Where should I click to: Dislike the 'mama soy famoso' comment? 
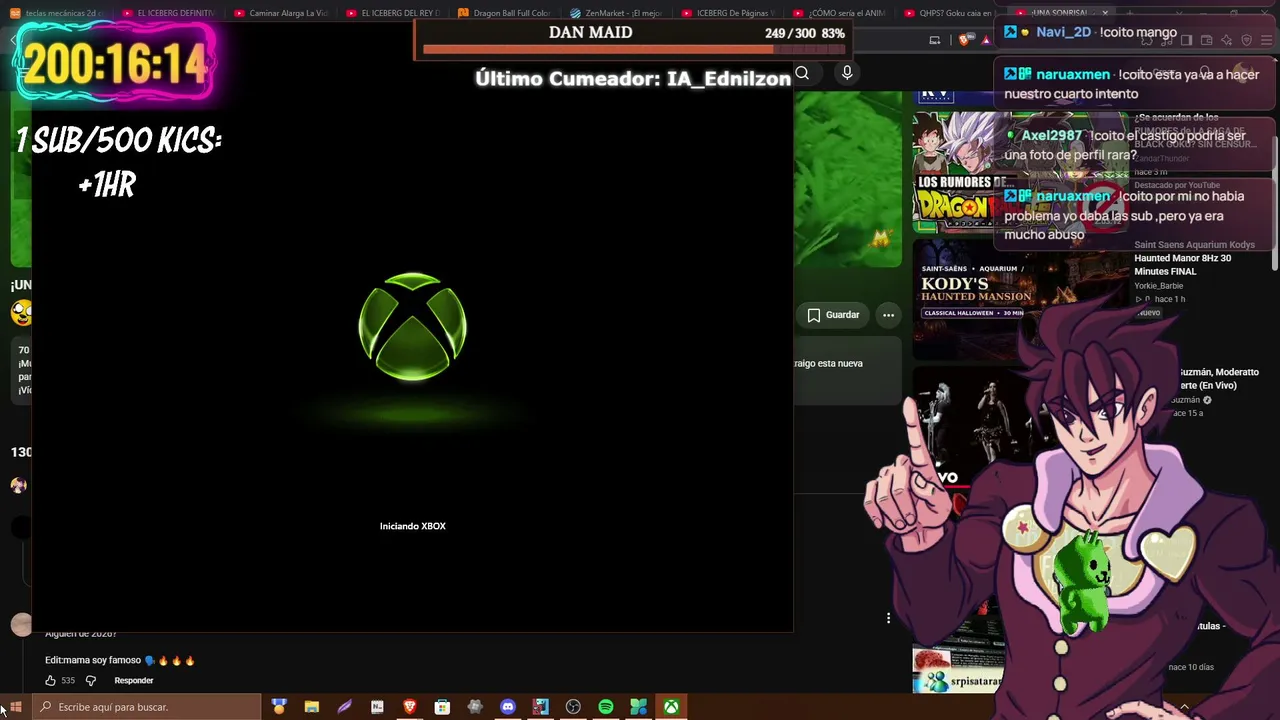click(x=91, y=681)
